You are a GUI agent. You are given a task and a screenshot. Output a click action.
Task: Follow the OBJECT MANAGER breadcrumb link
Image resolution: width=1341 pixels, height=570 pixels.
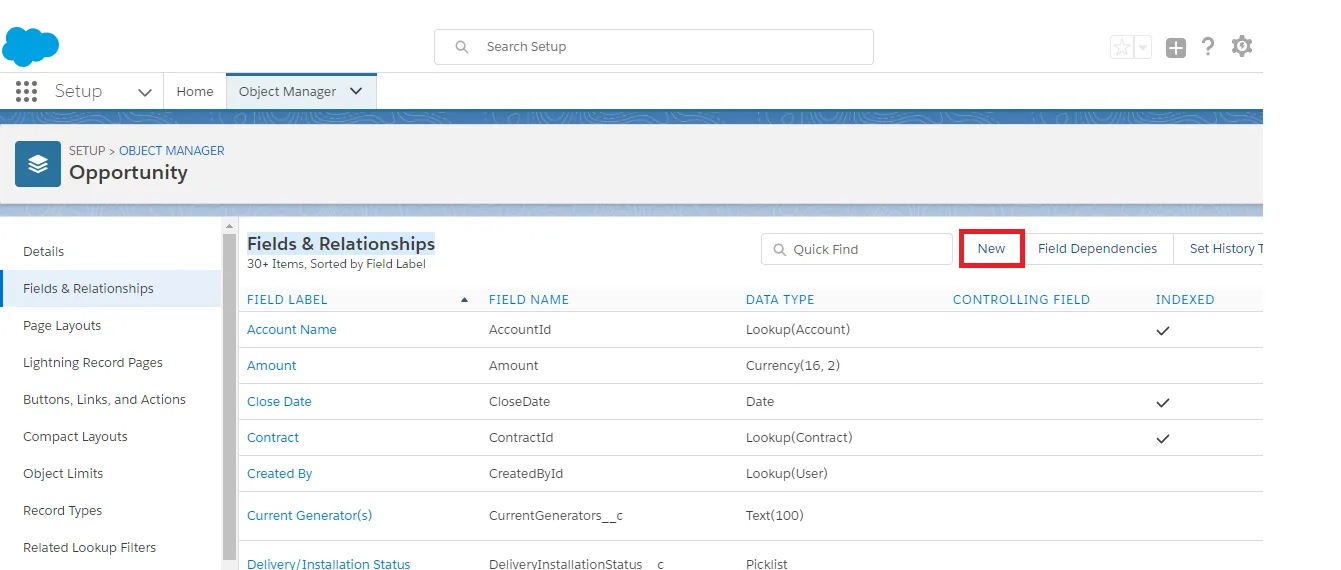(x=172, y=150)
